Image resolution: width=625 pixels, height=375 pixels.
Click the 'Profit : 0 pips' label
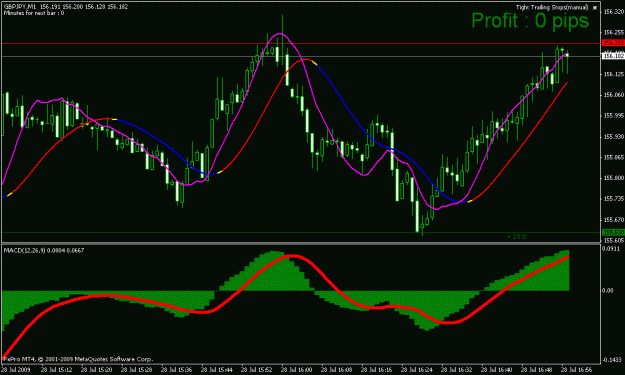[x=530, y=20]
